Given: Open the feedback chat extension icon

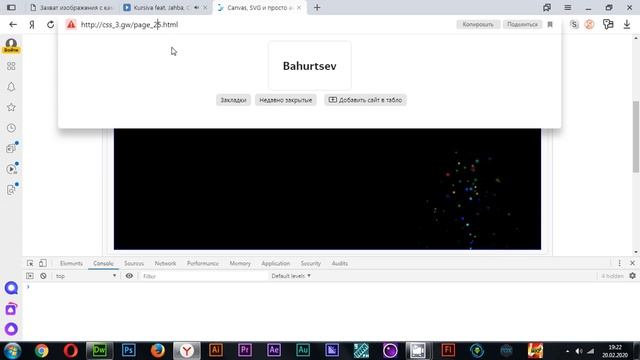Looking at the screenshot, I should click(x=608, y=24).
